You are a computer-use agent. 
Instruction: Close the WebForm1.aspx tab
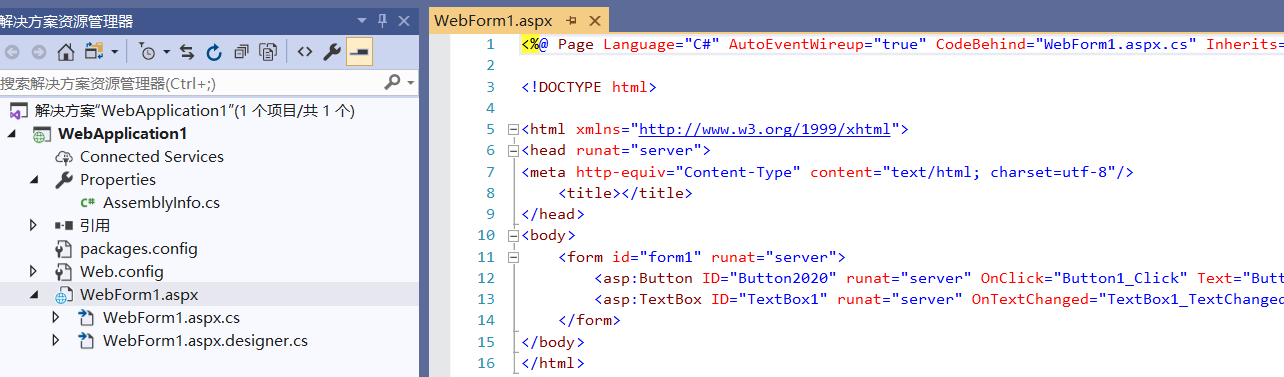594,21
